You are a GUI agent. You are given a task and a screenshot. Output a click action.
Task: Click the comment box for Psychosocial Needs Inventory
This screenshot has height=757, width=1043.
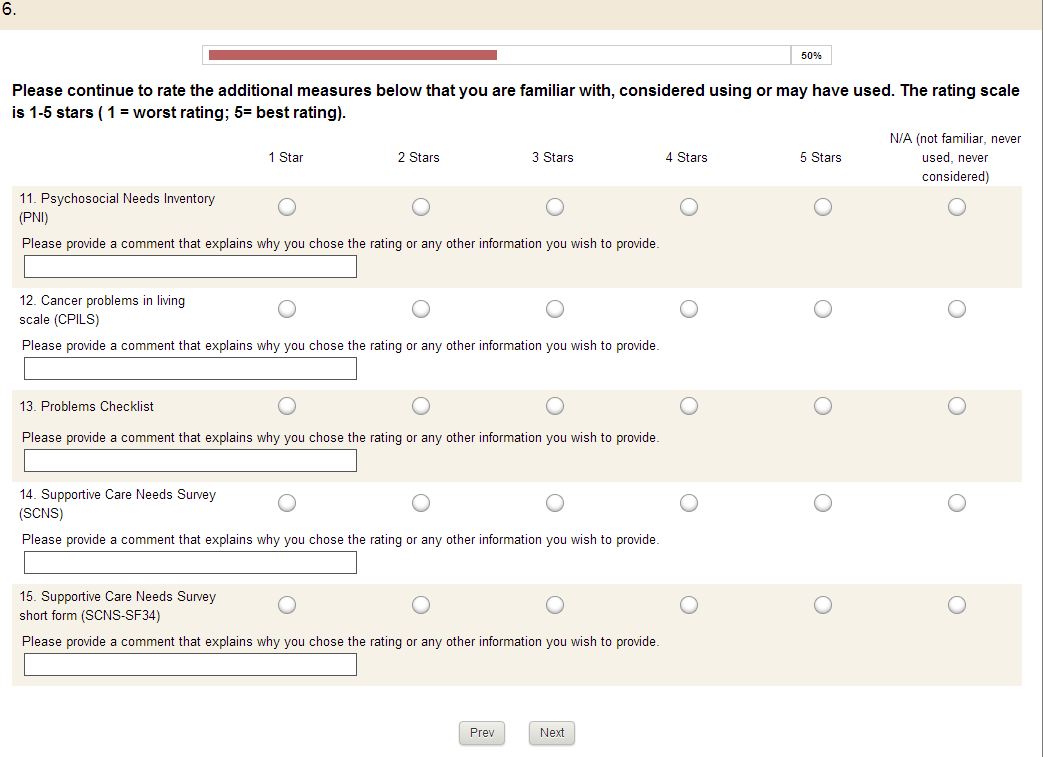point(190,267)
